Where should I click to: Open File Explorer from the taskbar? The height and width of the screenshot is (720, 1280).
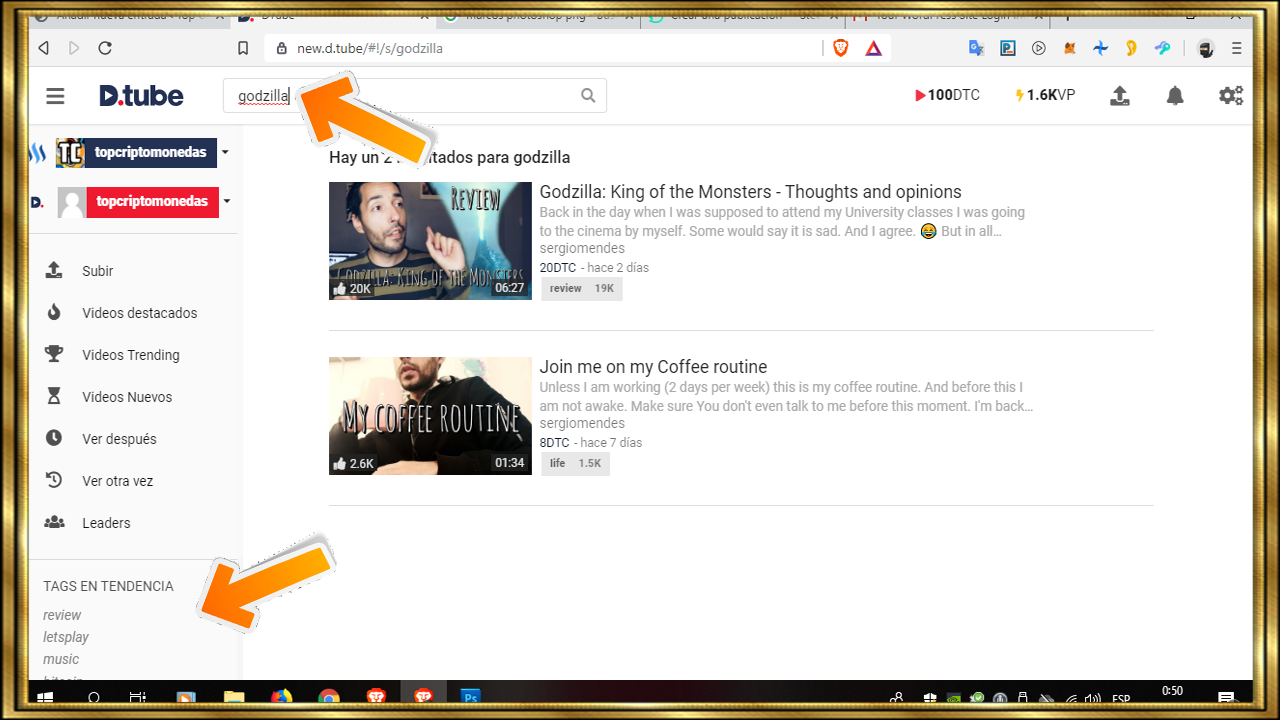(234, 697)
